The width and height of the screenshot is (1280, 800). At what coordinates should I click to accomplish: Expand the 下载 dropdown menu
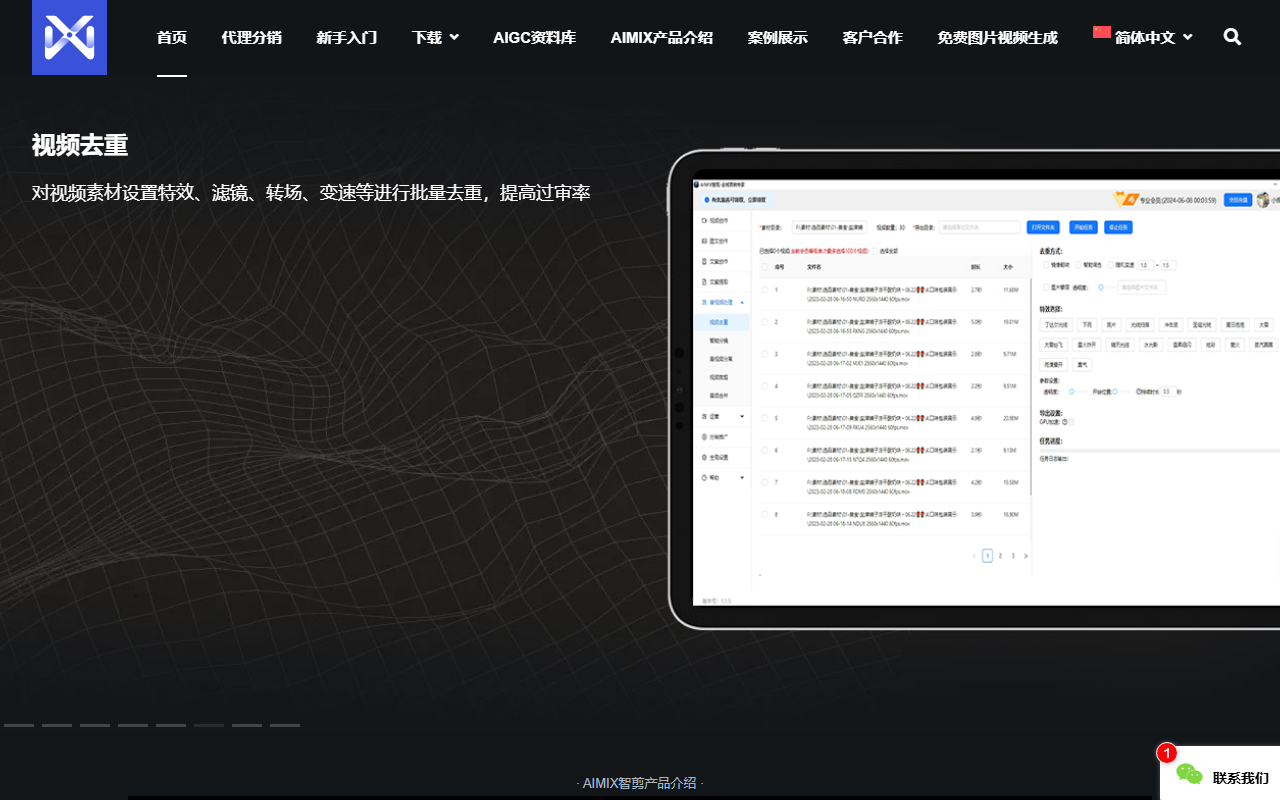435,38
